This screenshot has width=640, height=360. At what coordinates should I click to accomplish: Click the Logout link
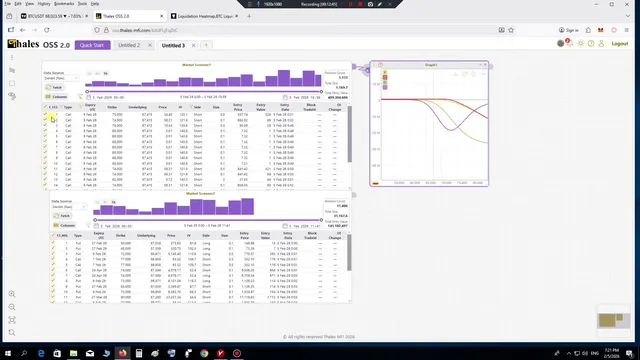(x=620, y=44)
